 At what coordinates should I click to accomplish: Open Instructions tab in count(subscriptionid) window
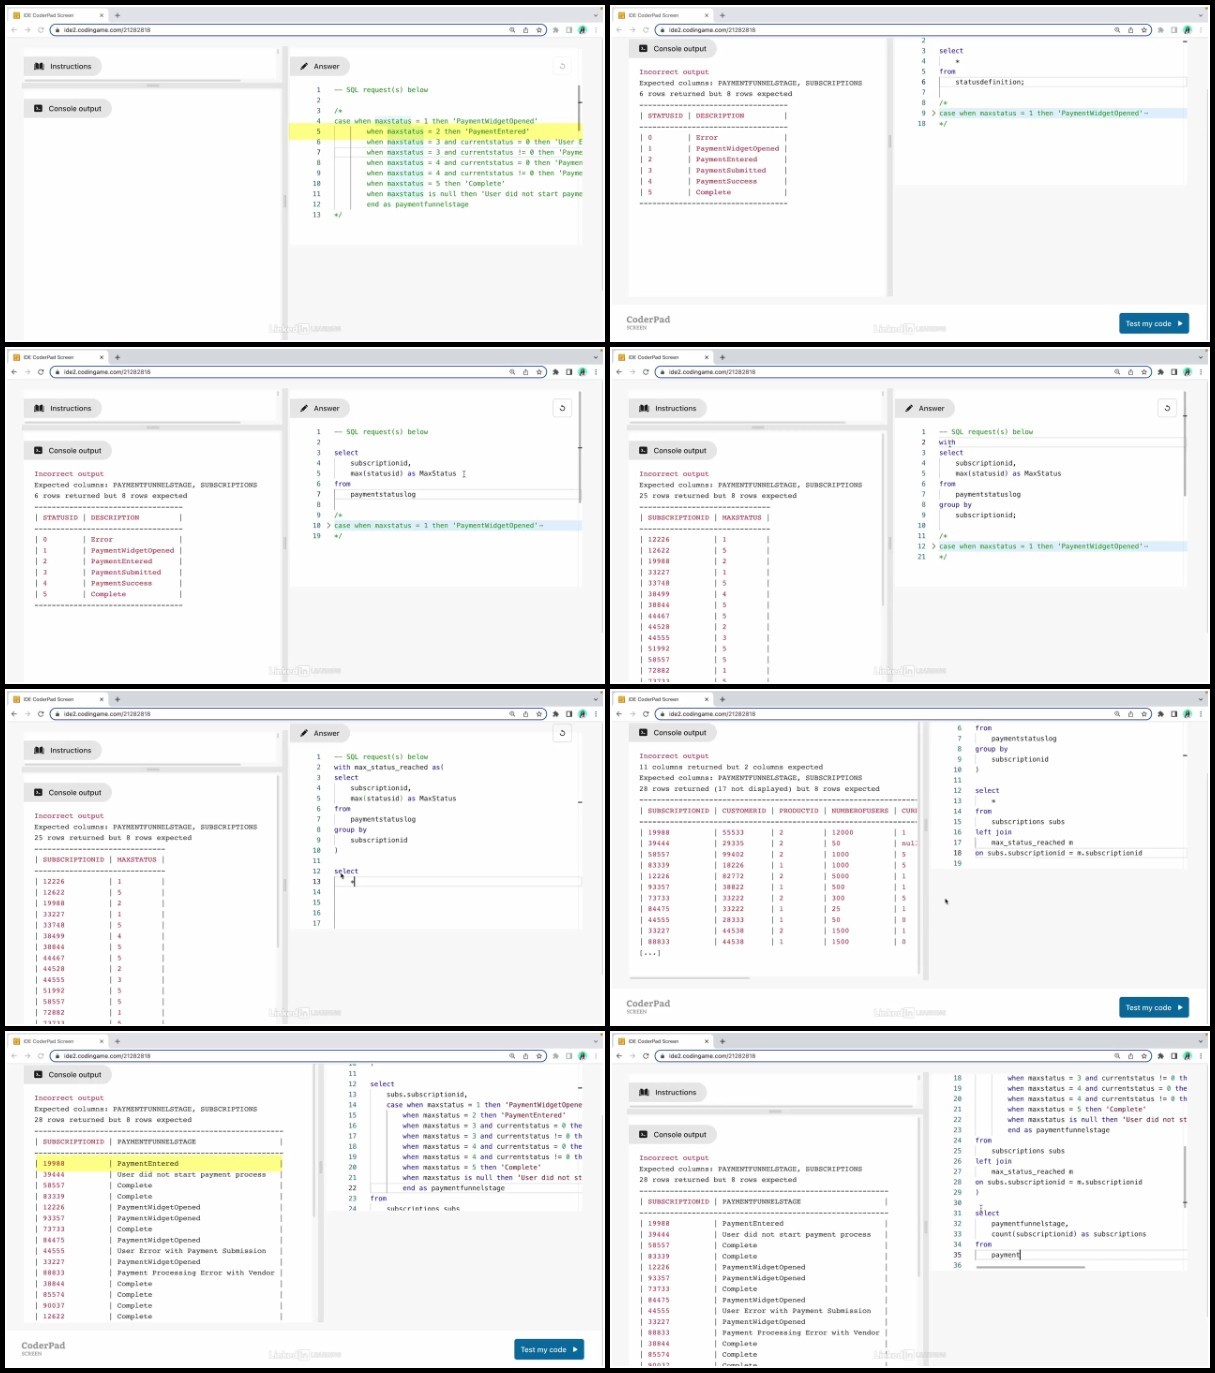668,1092
